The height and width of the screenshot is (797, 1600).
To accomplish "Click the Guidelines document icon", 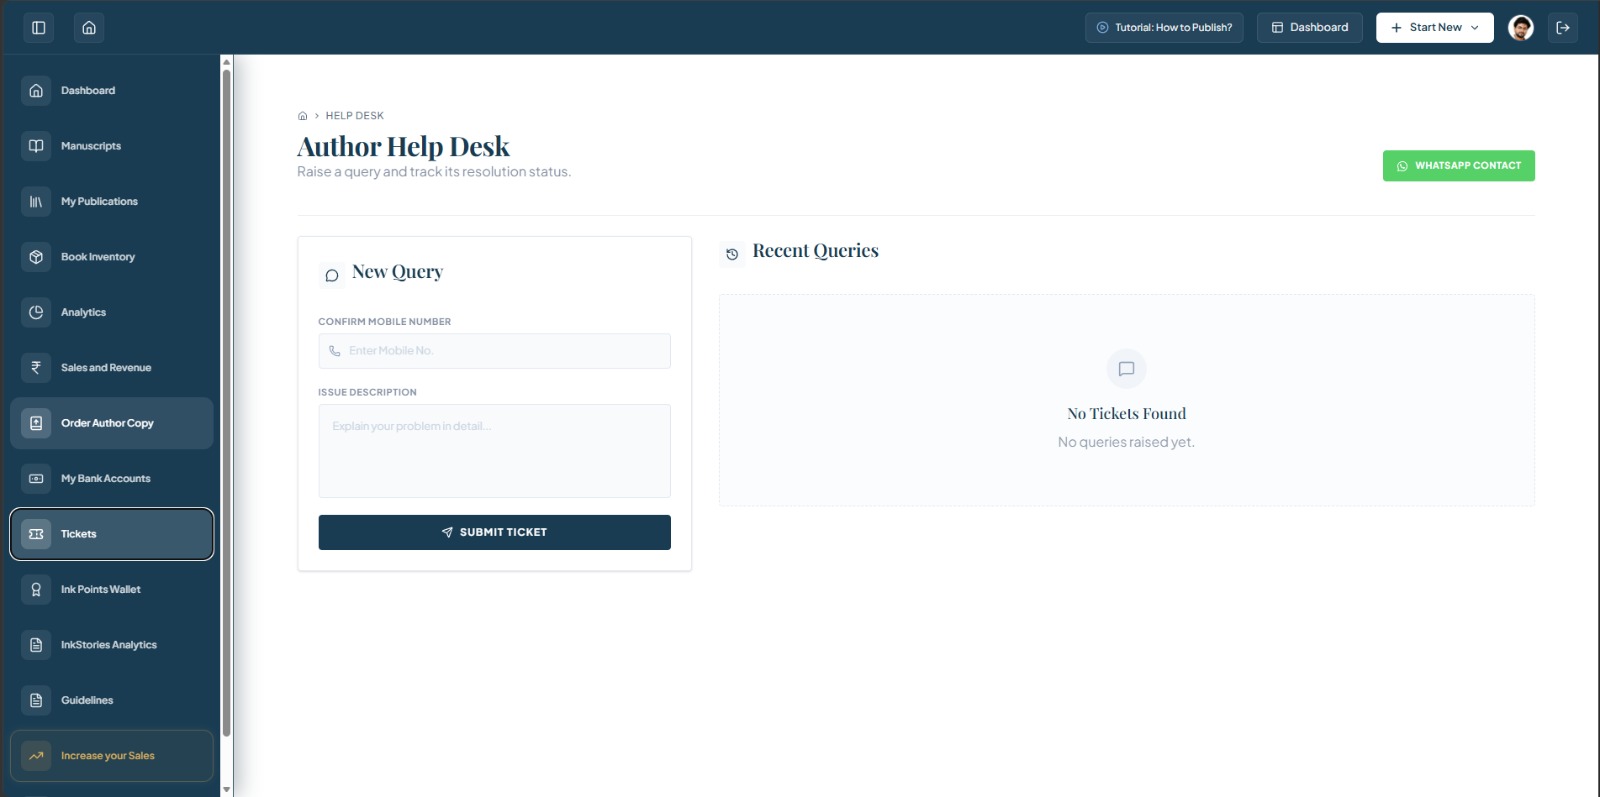I will point(36,700).
